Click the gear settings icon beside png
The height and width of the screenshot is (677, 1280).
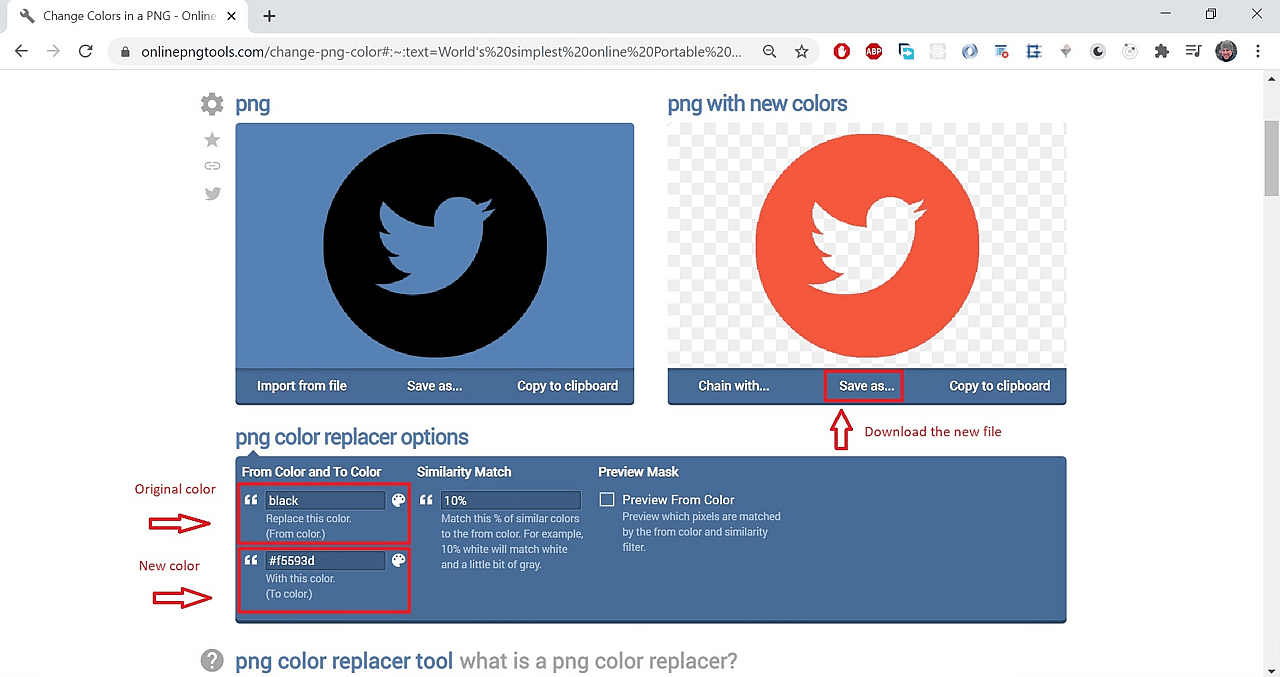click(x=212, y=104)
